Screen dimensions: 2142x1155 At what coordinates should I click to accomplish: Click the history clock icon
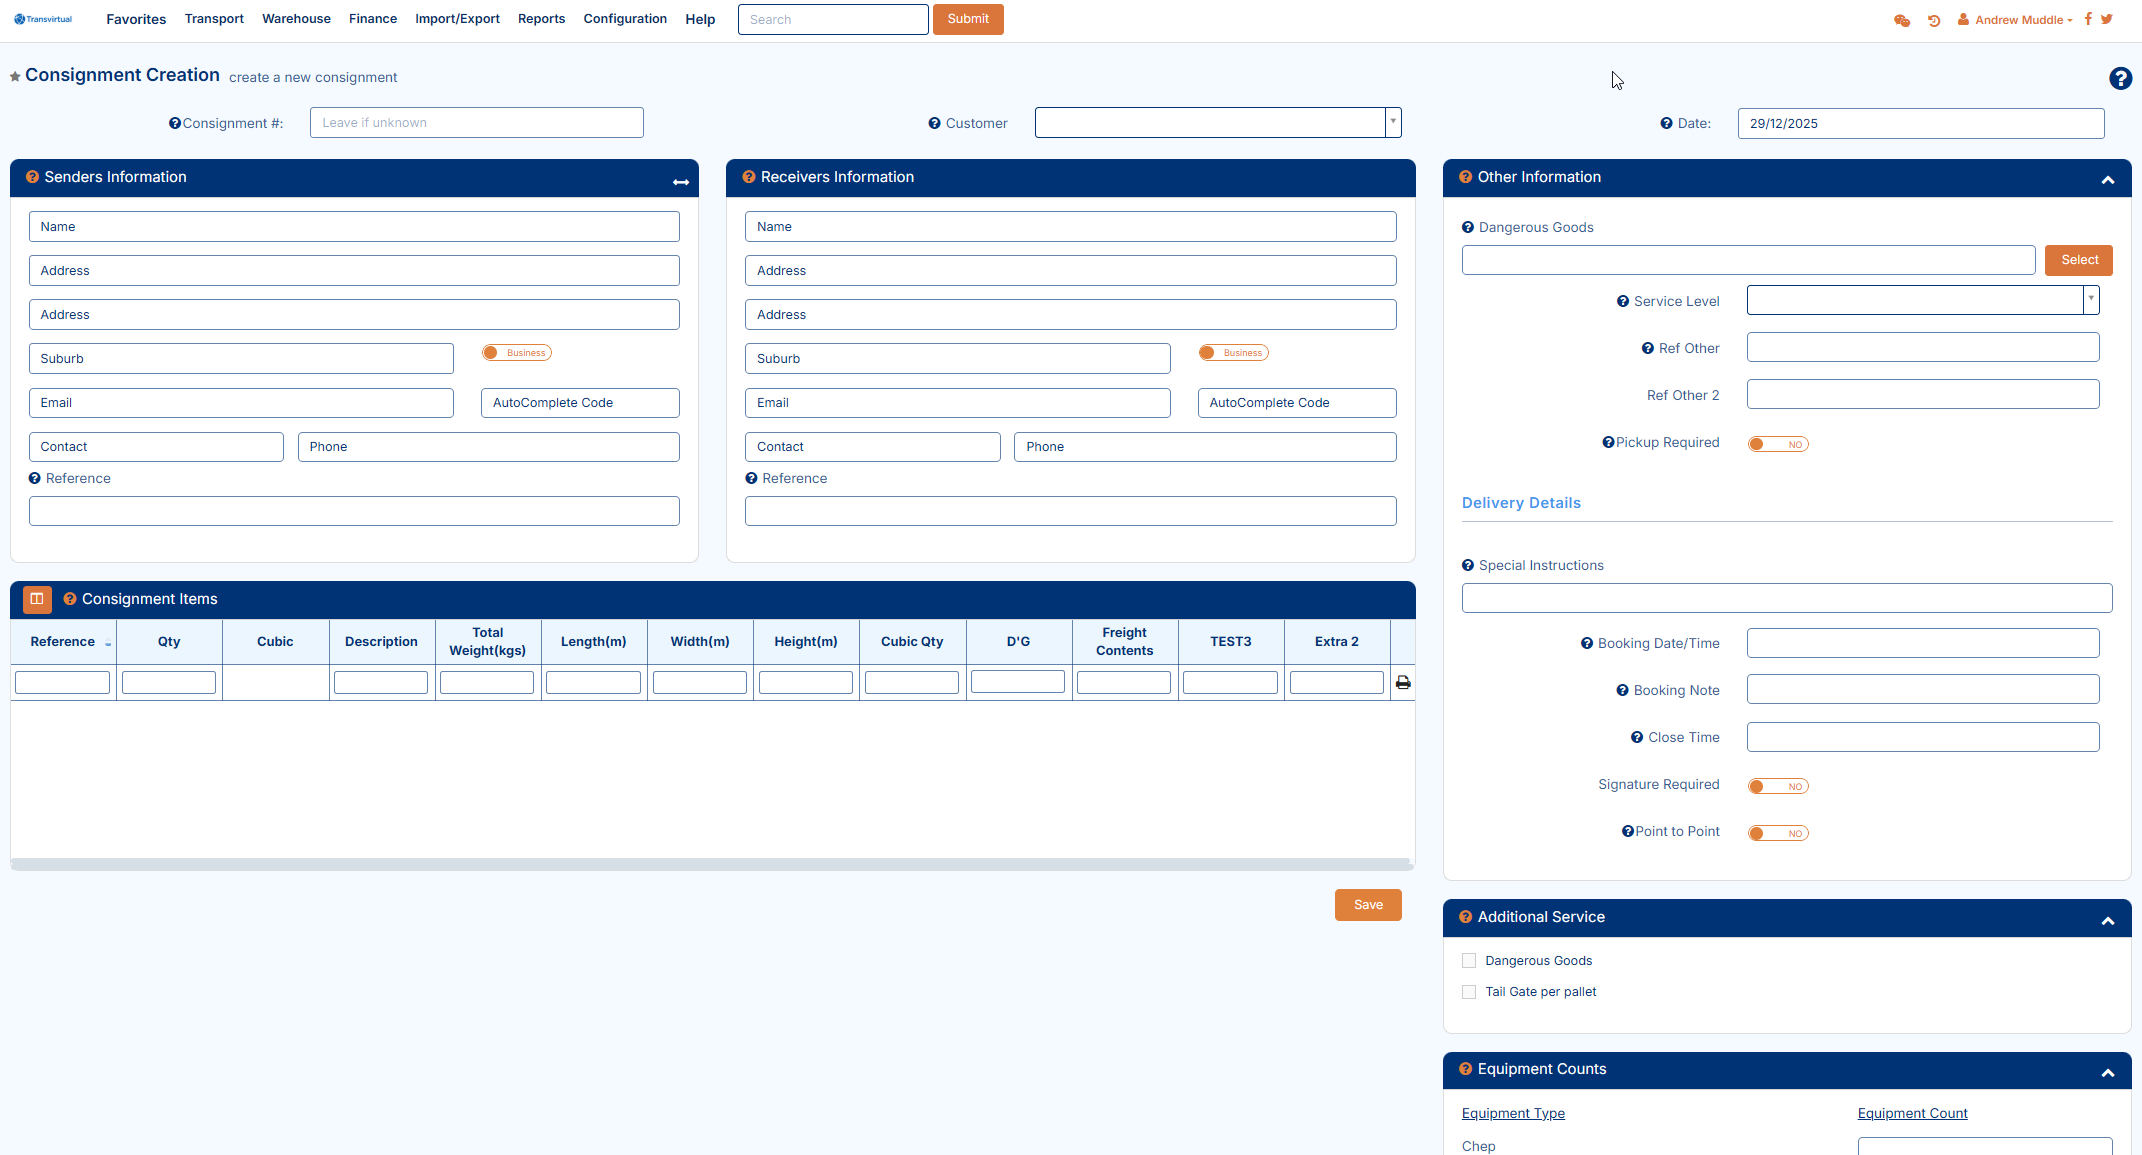(x=1934, y=20)
